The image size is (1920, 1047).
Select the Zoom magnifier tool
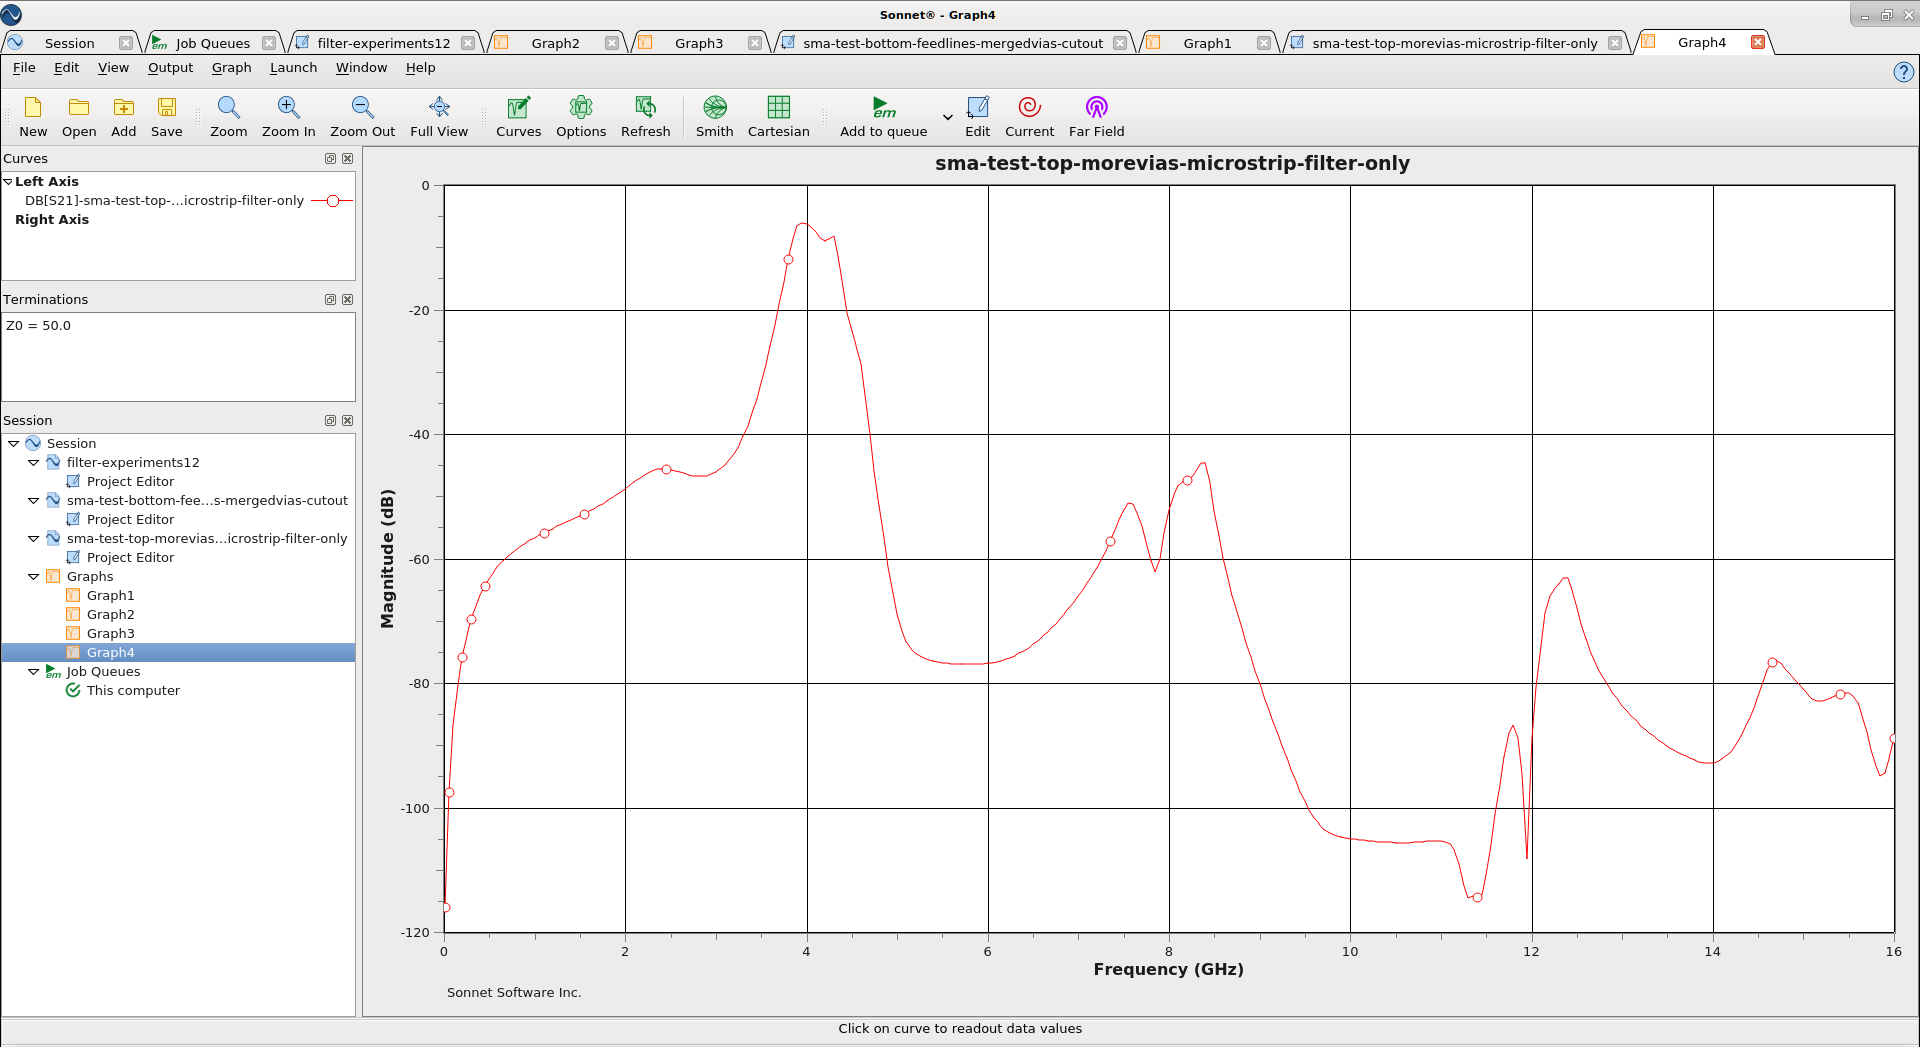pyautogui.click(x=228, y=107)
